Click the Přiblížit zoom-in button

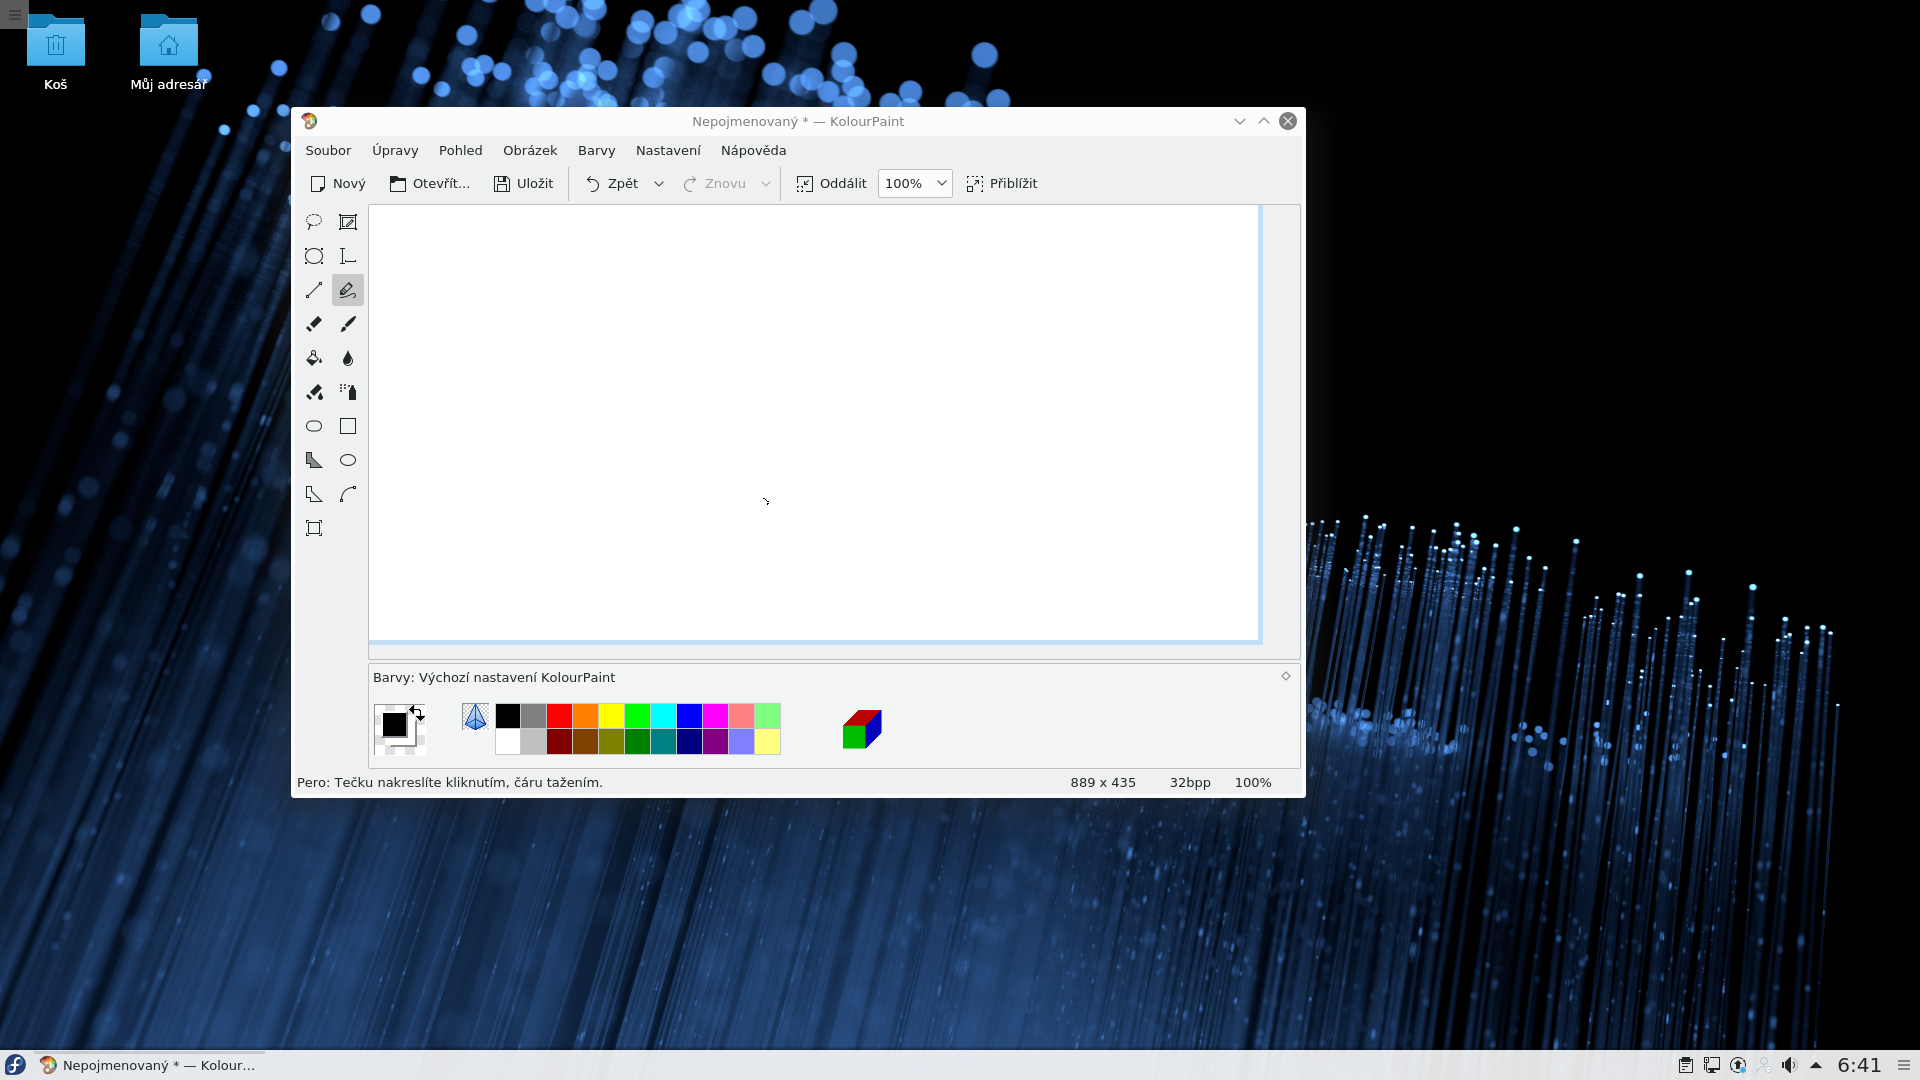pyautogui.click(x=1002, y=184)
